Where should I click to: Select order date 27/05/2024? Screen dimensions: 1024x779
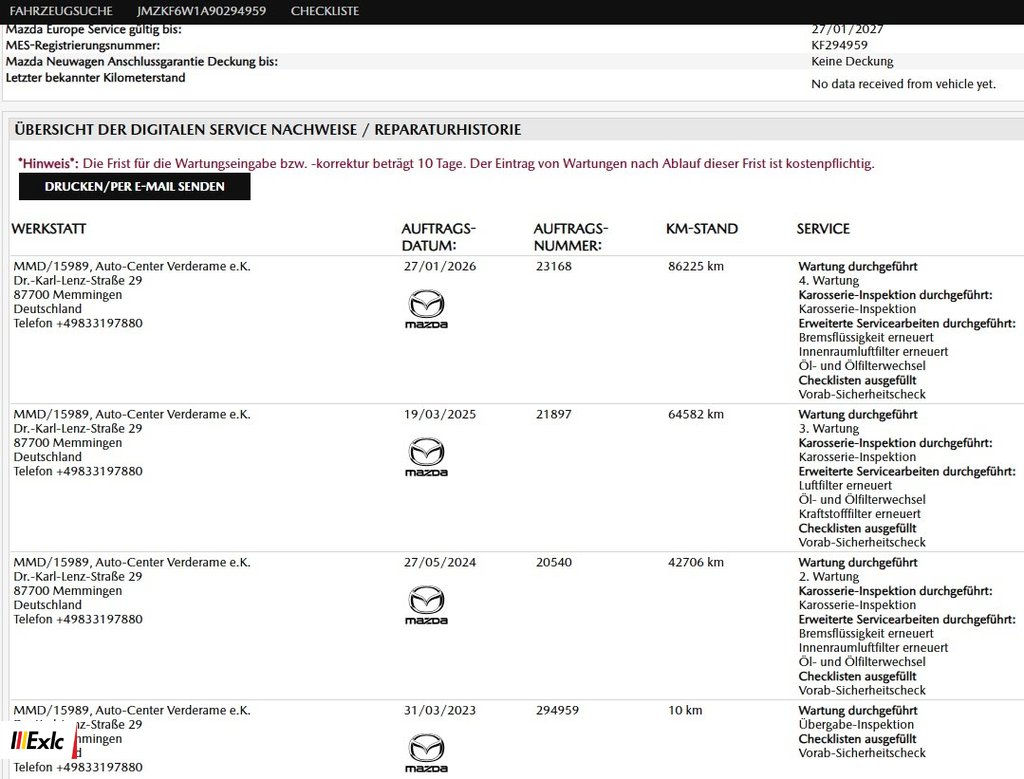pyautogui.click(x=440, y=563)
